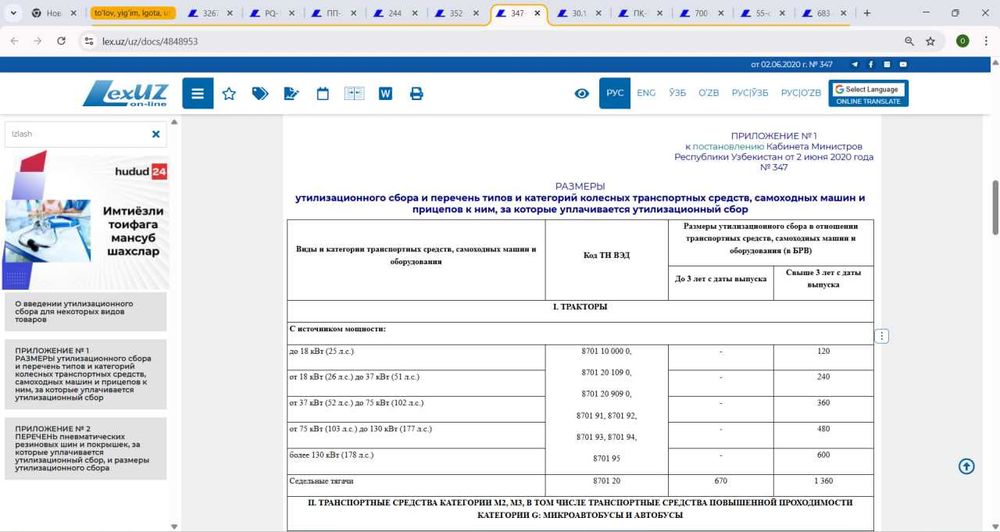Toggle the eye accessibility view icon
Image resolution: width=1000 pixels, height=532 pixels.
click(x=582, y=94)
